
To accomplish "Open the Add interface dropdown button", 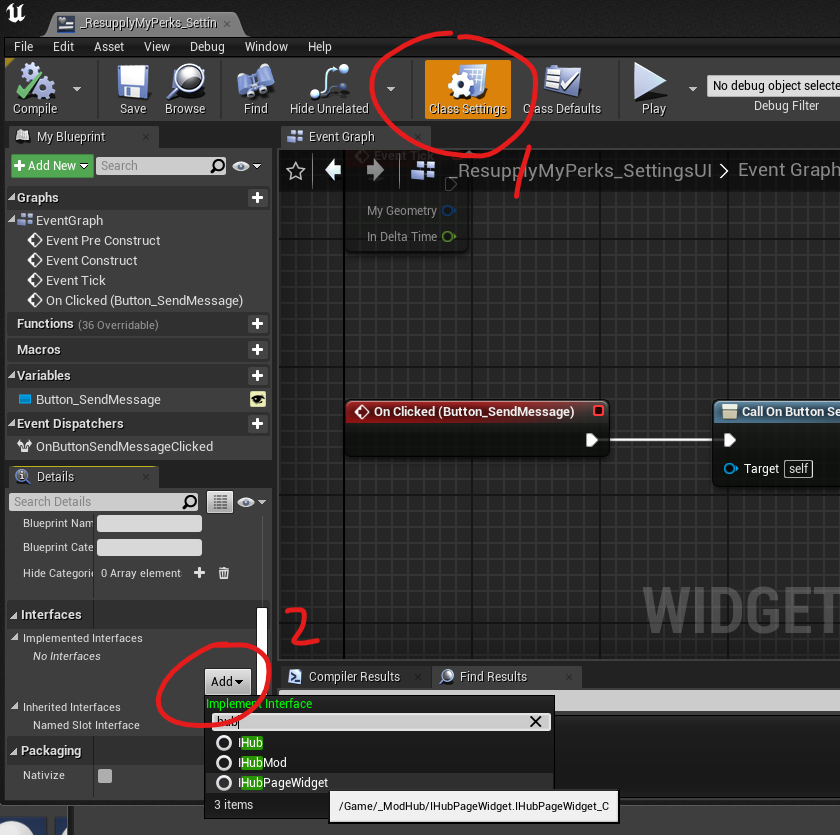I will tap(227, 681).
